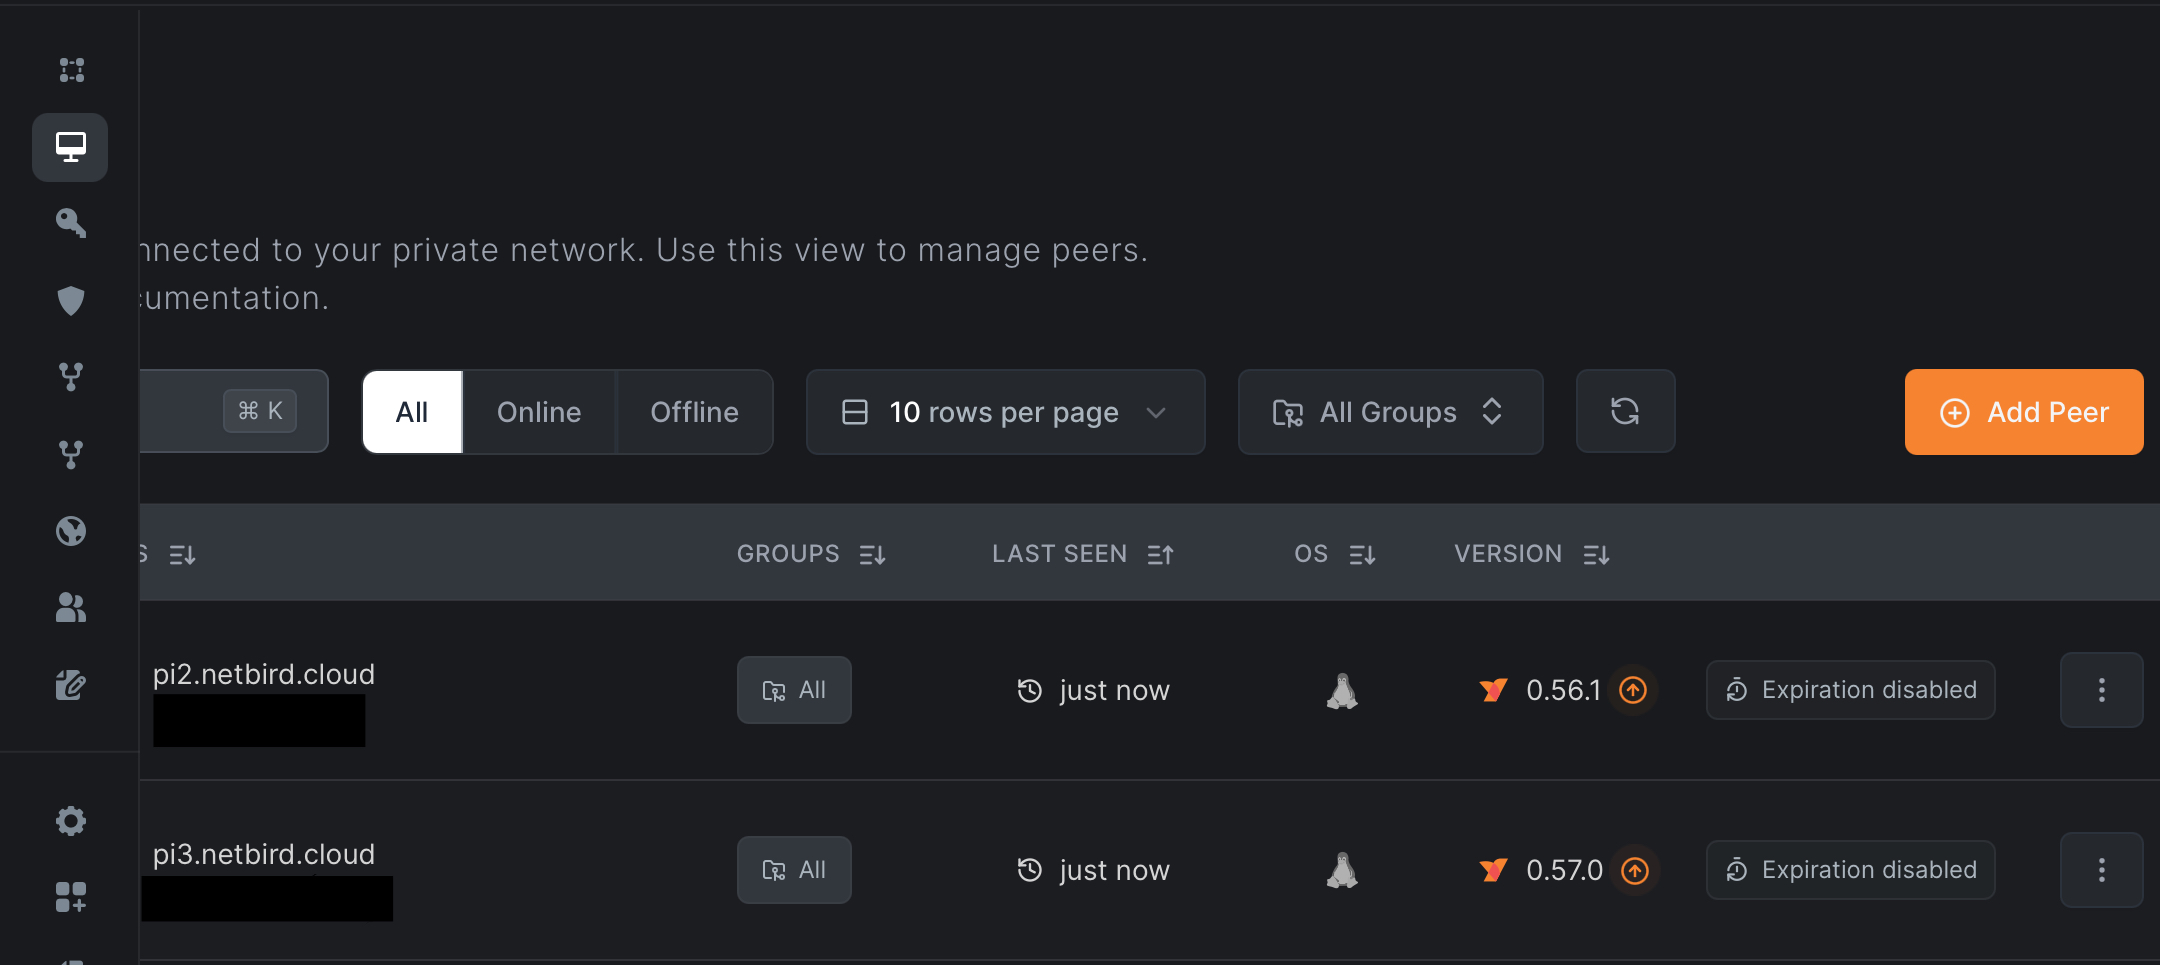Image resolution: width=2160 pixels, height=965 pixels.
Task: Expand the 10 rows per page dropdown
Action: click(1005, 412)
